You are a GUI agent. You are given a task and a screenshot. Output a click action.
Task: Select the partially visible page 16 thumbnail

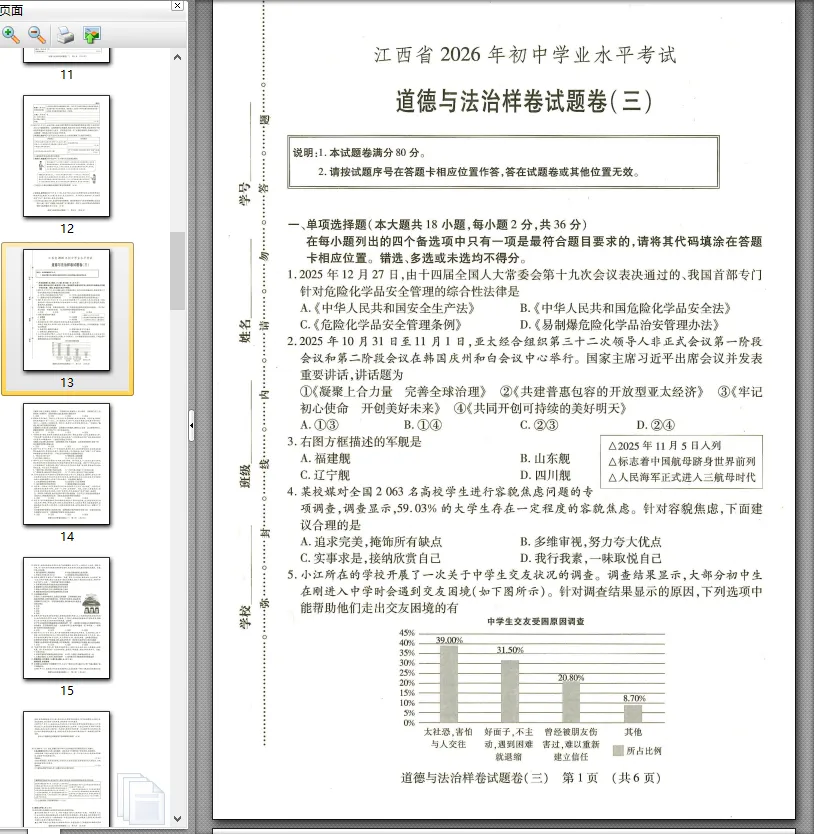tap(65, 775)
